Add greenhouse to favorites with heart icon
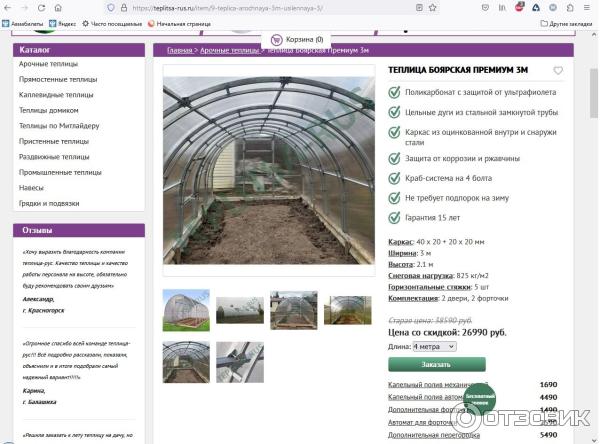 coord(558,70)
